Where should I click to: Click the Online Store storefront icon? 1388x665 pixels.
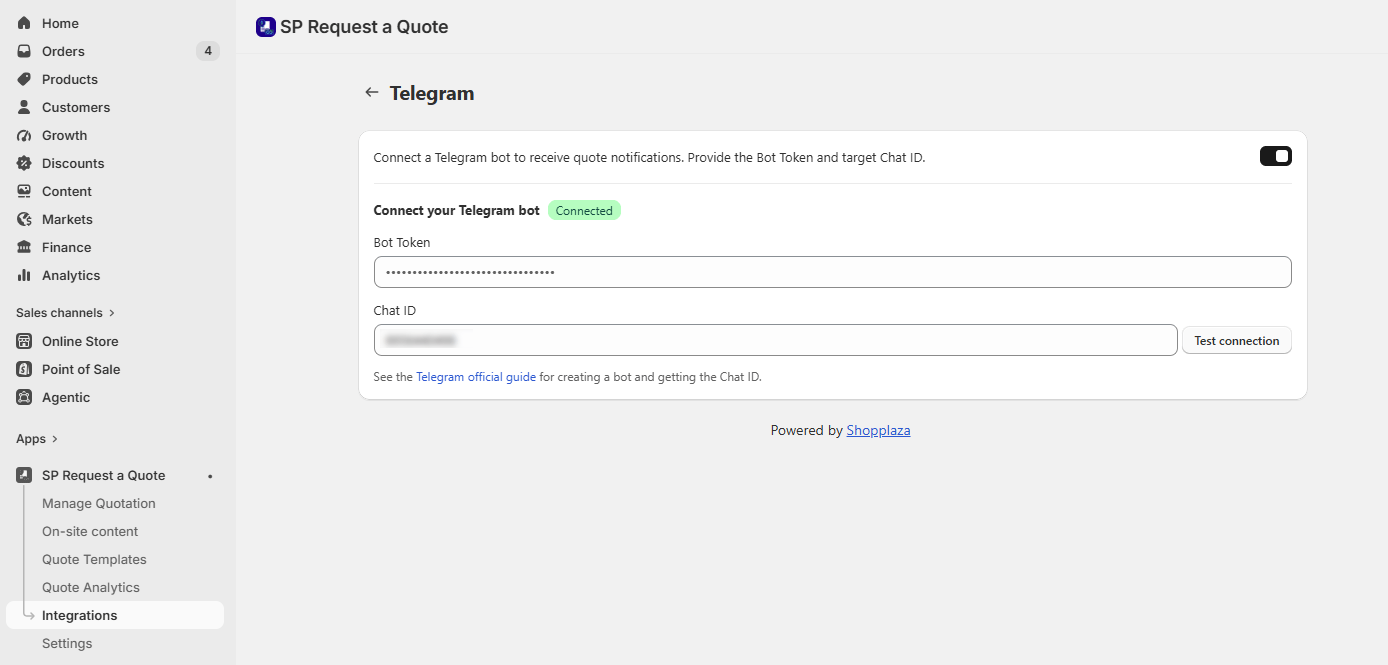24,341
